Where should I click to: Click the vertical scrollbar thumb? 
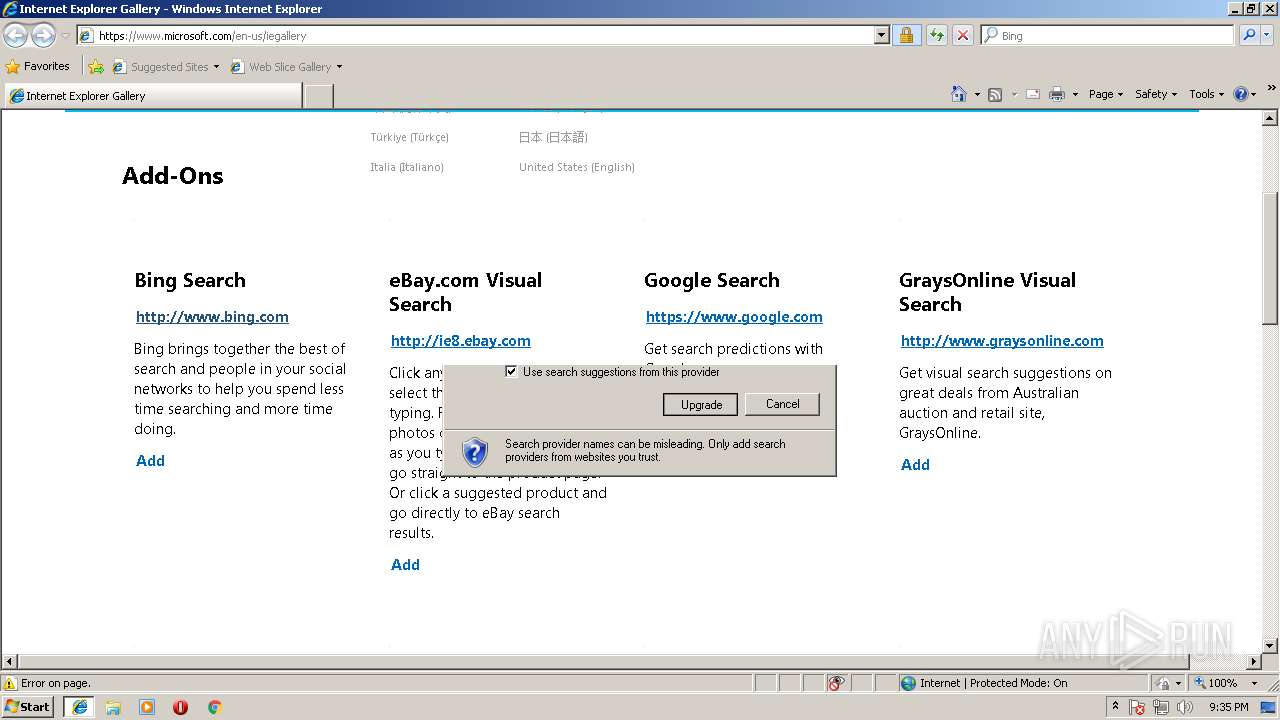pos(1270,257)
